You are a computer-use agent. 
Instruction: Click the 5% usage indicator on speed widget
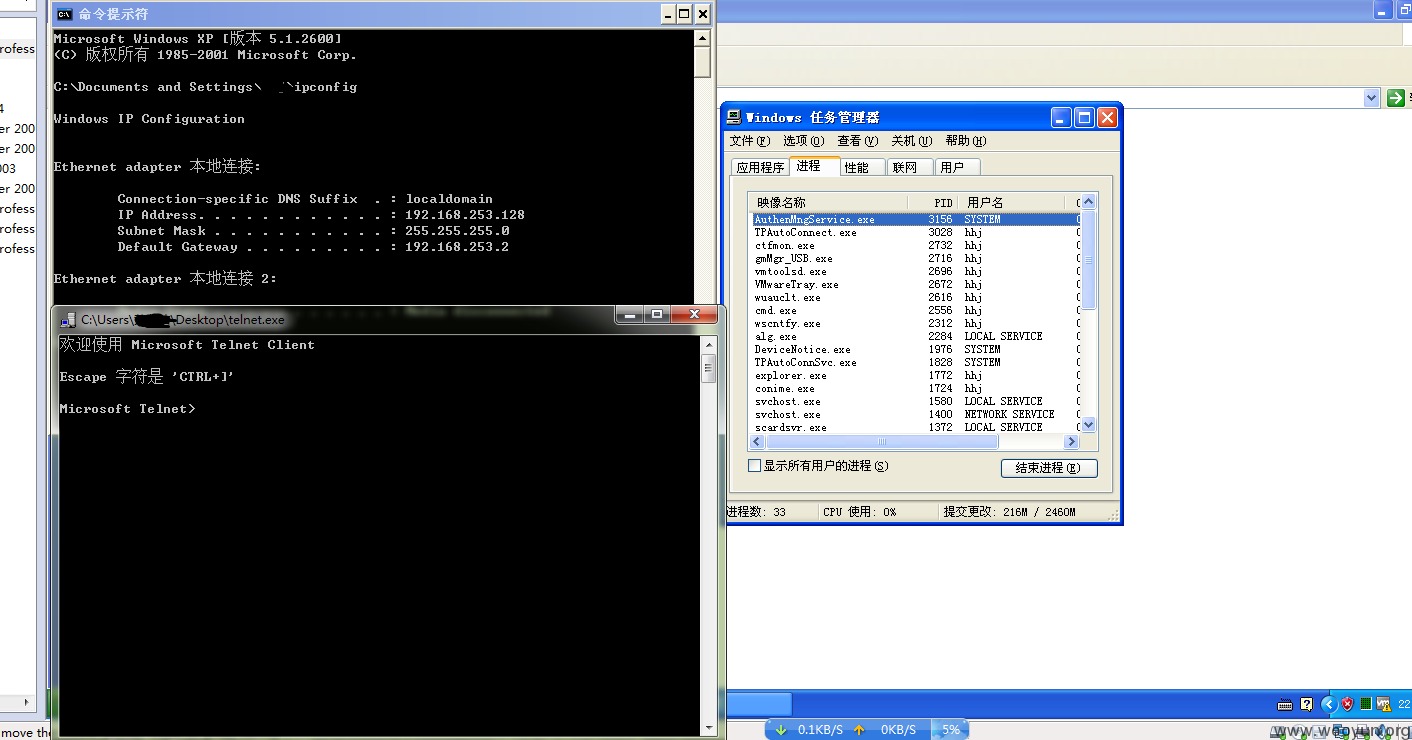tap(950, 730)
